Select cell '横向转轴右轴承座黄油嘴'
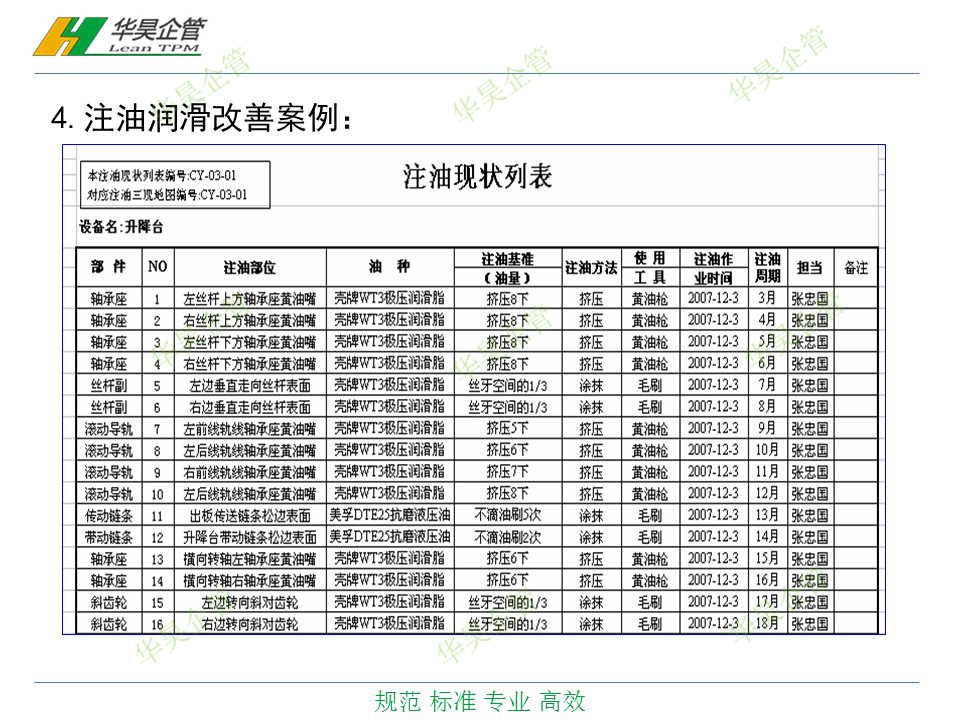This screenshot has width=960, height=720. pyautogui.click(x=250, y=580)
